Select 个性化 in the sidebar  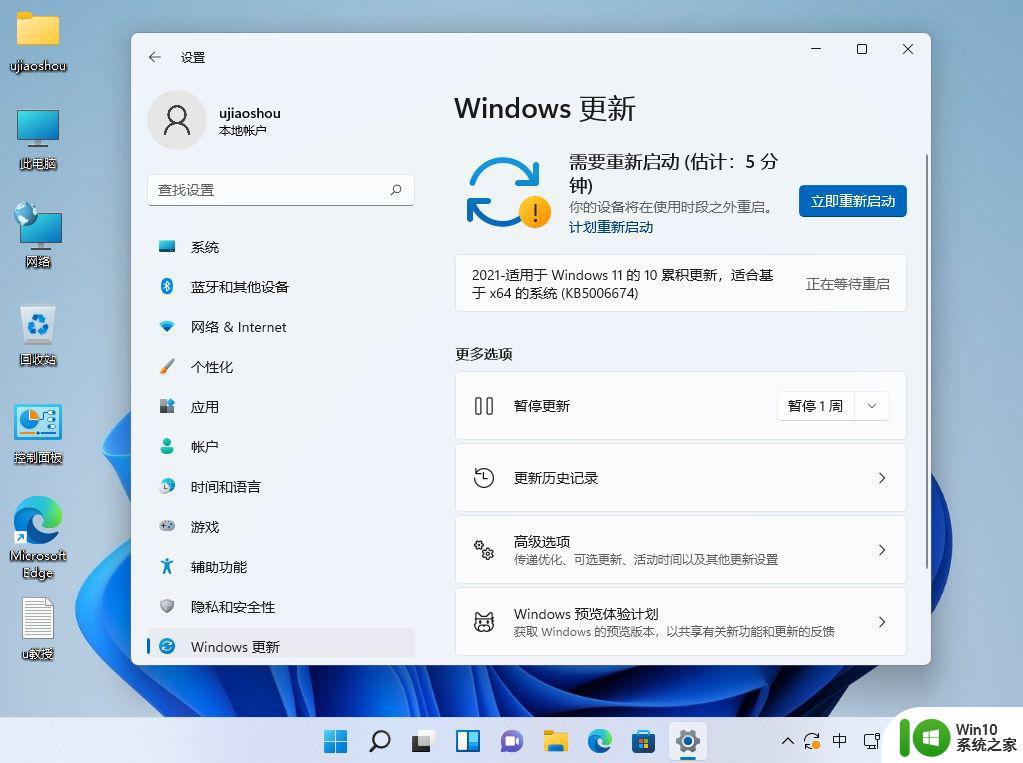pos(281,366)
